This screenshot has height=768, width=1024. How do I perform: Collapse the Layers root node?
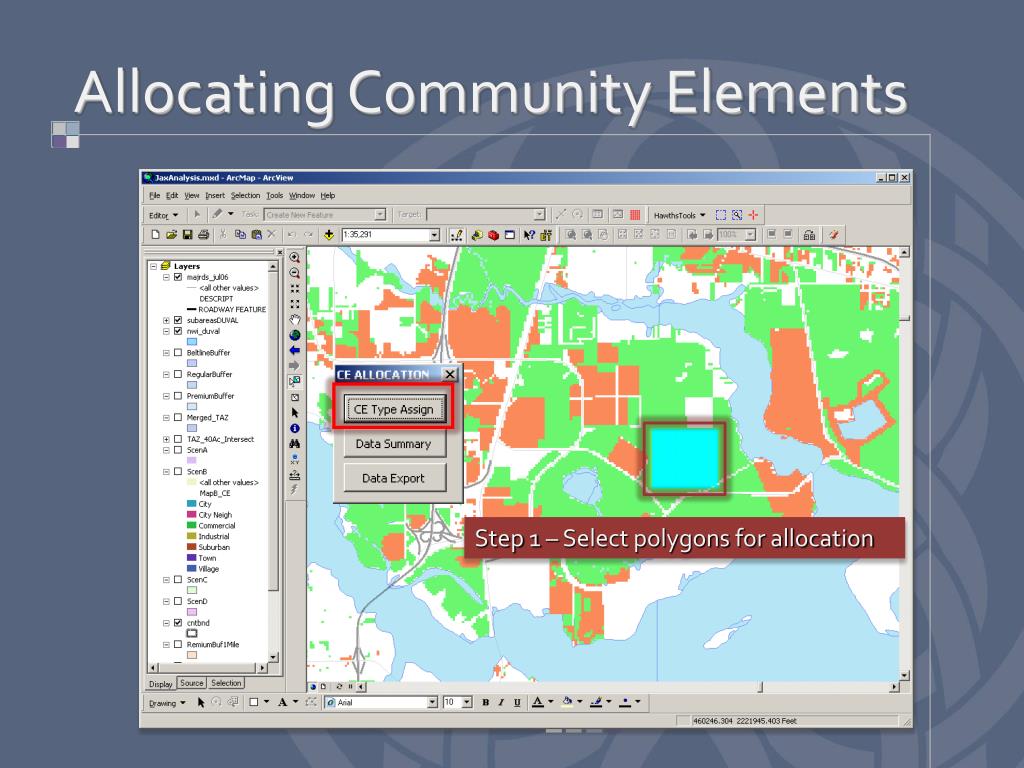pyautogui.click(x=153, y=266)
